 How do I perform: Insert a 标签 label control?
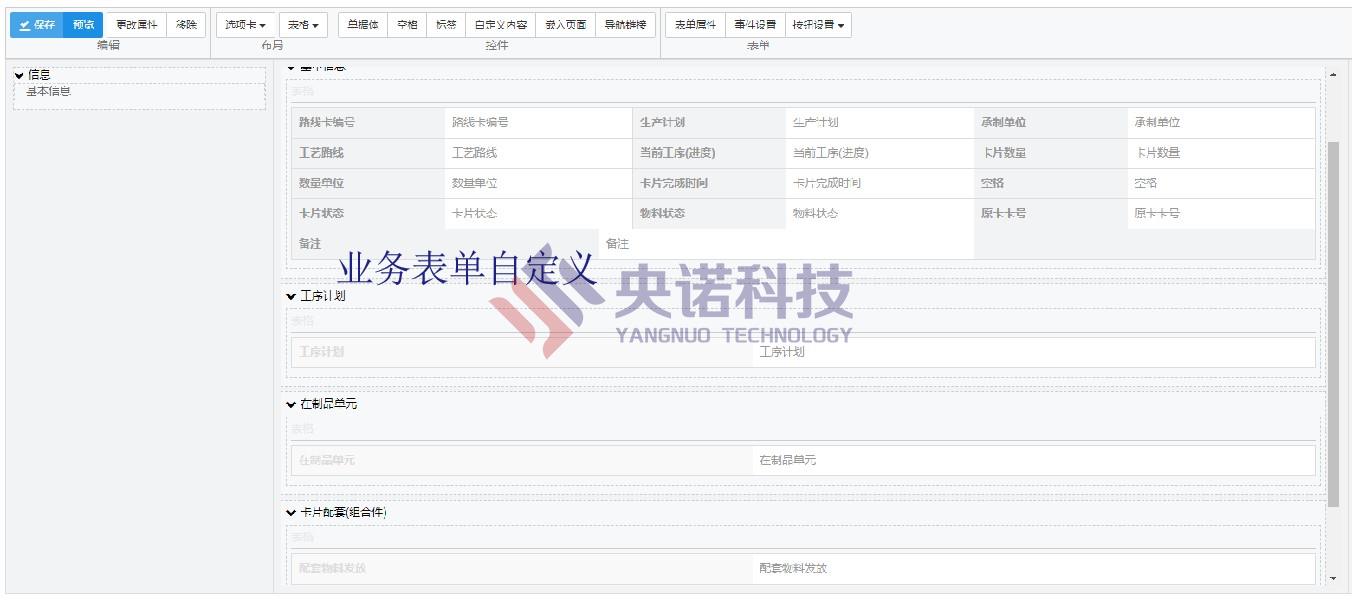pyautogui.click(x=446, y=25)
